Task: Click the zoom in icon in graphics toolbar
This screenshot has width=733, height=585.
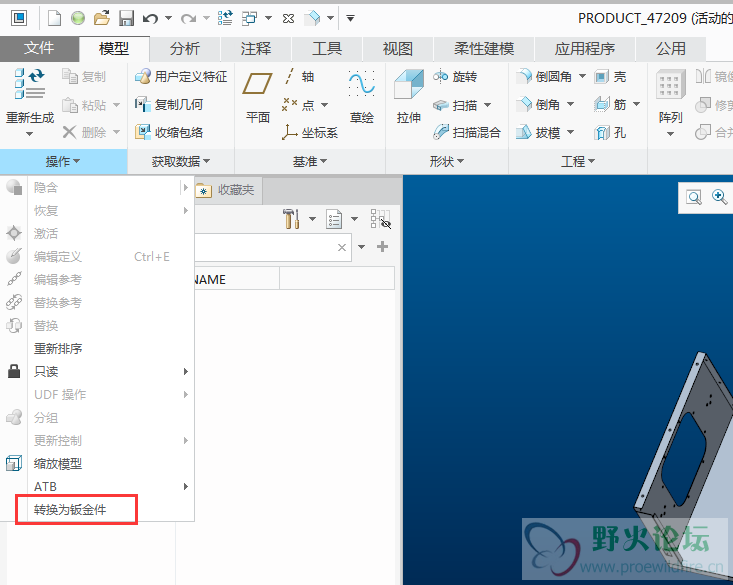Action: (719, 197)
